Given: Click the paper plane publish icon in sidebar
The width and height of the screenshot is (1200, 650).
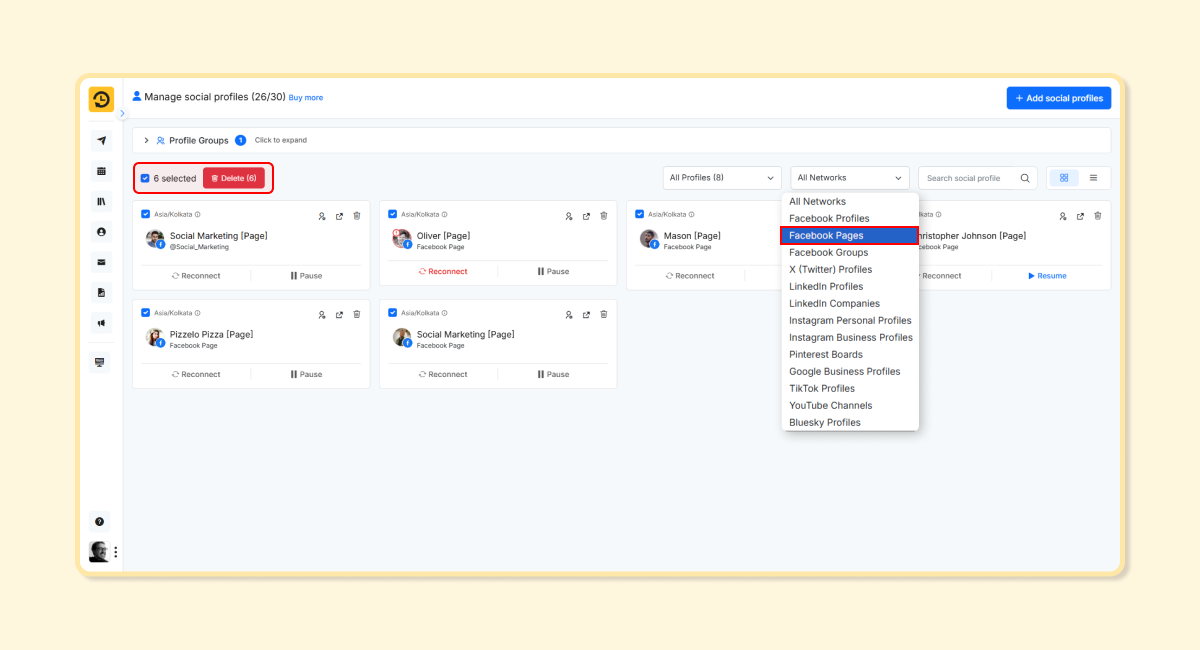Looking at the screenshot, I should click(x=101, y=141).
